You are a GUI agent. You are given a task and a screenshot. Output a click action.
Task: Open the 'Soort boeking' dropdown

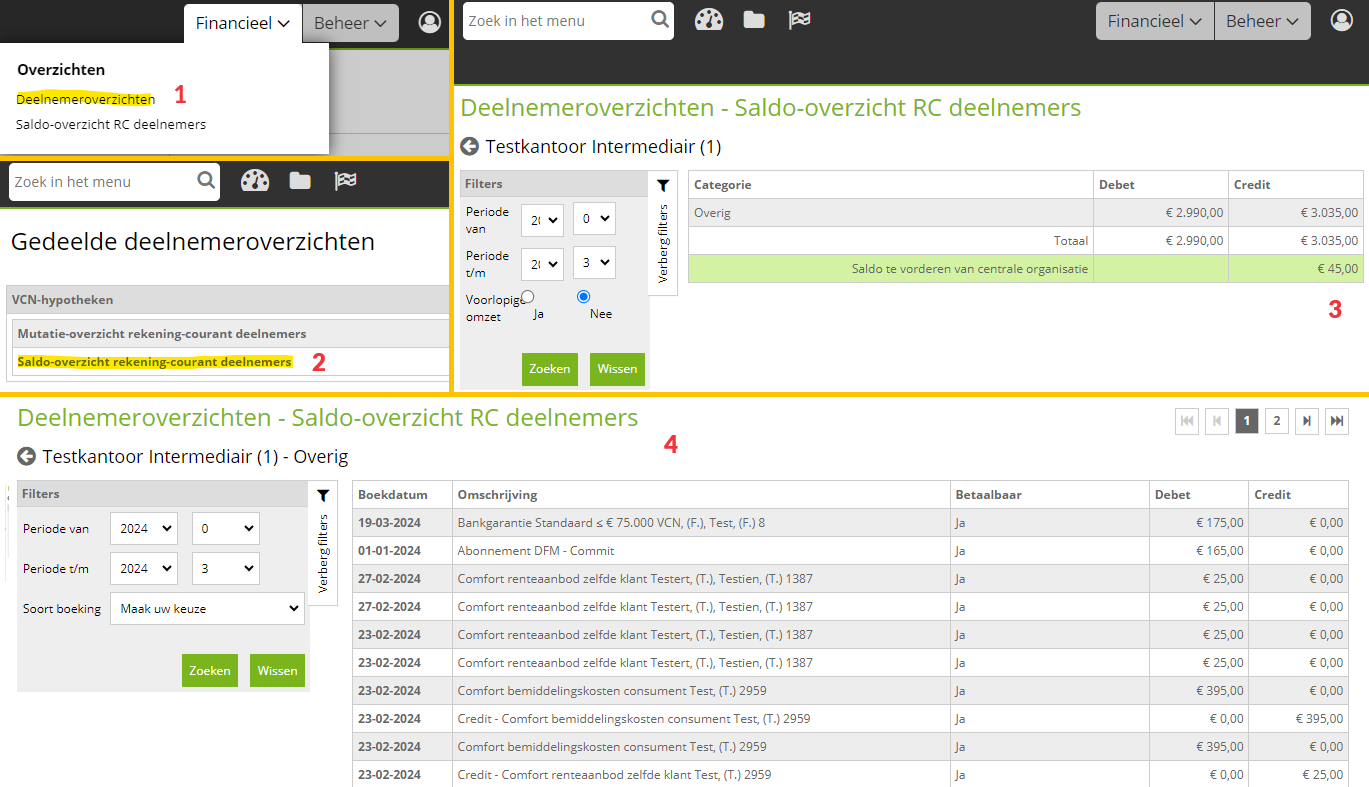point(207,608)
